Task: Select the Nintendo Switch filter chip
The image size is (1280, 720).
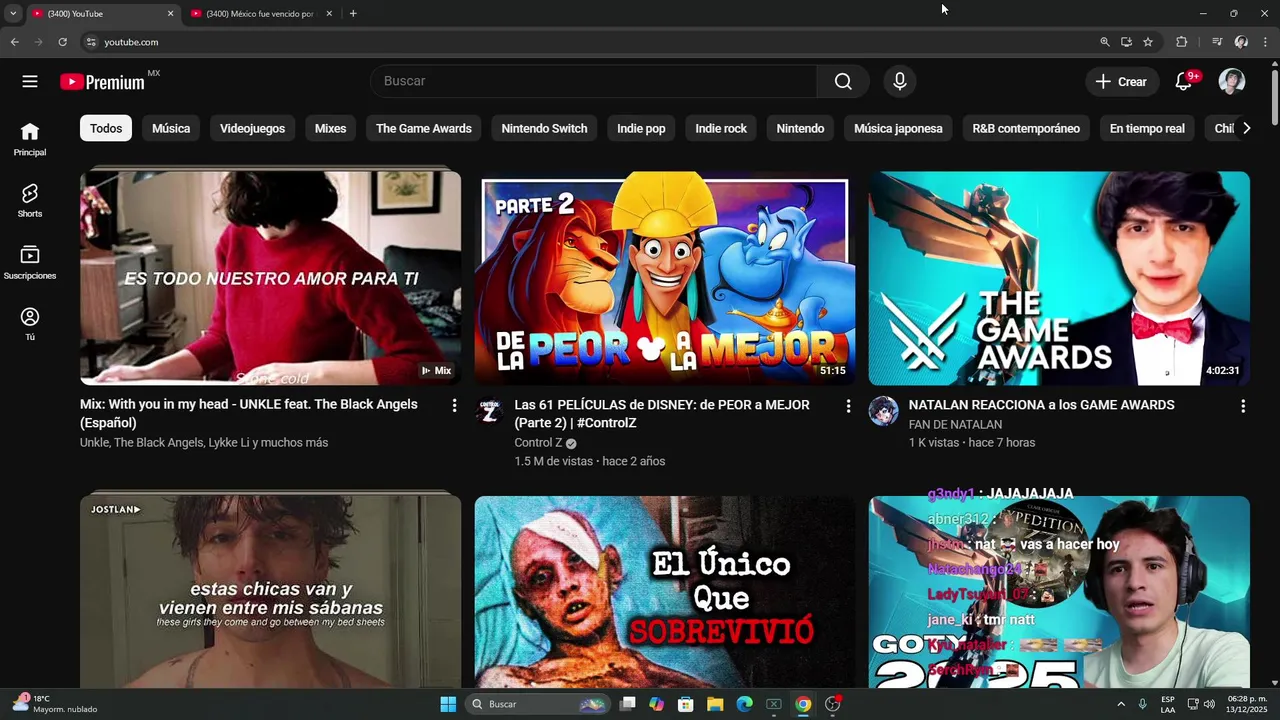Action: (x=544, y=128)
